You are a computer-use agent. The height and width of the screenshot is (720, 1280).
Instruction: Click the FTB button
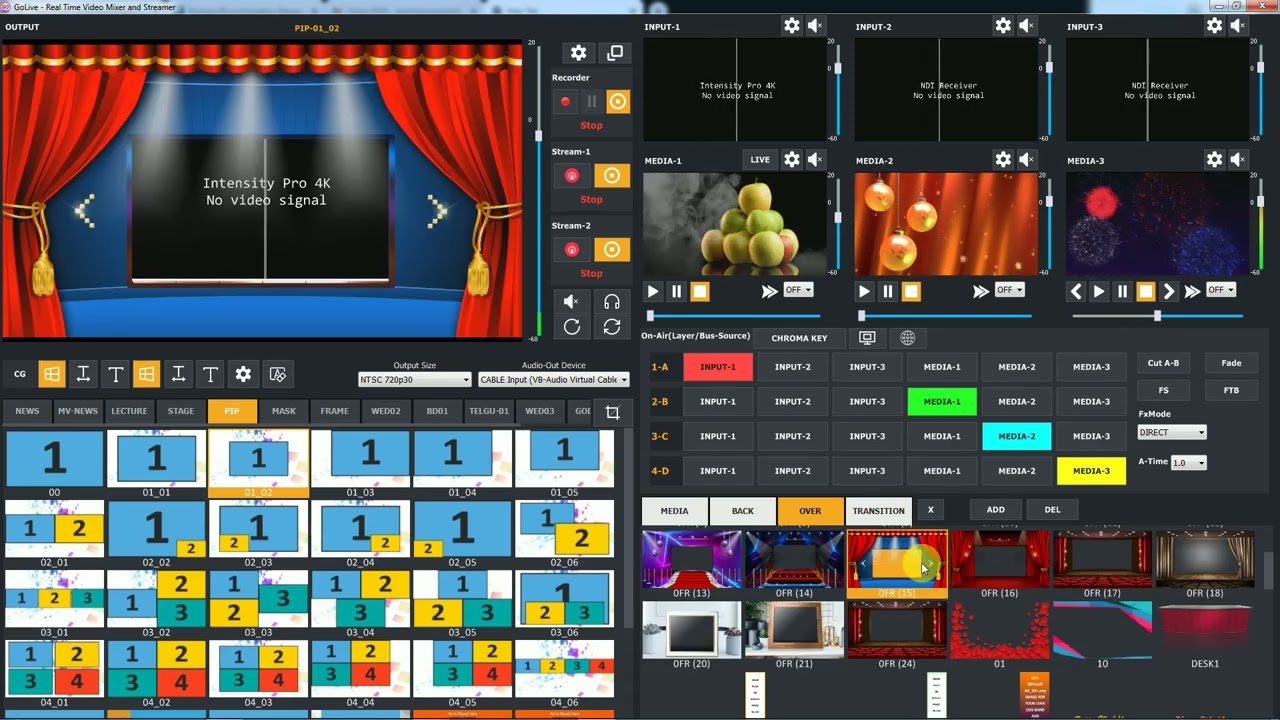click(1231, 390)
